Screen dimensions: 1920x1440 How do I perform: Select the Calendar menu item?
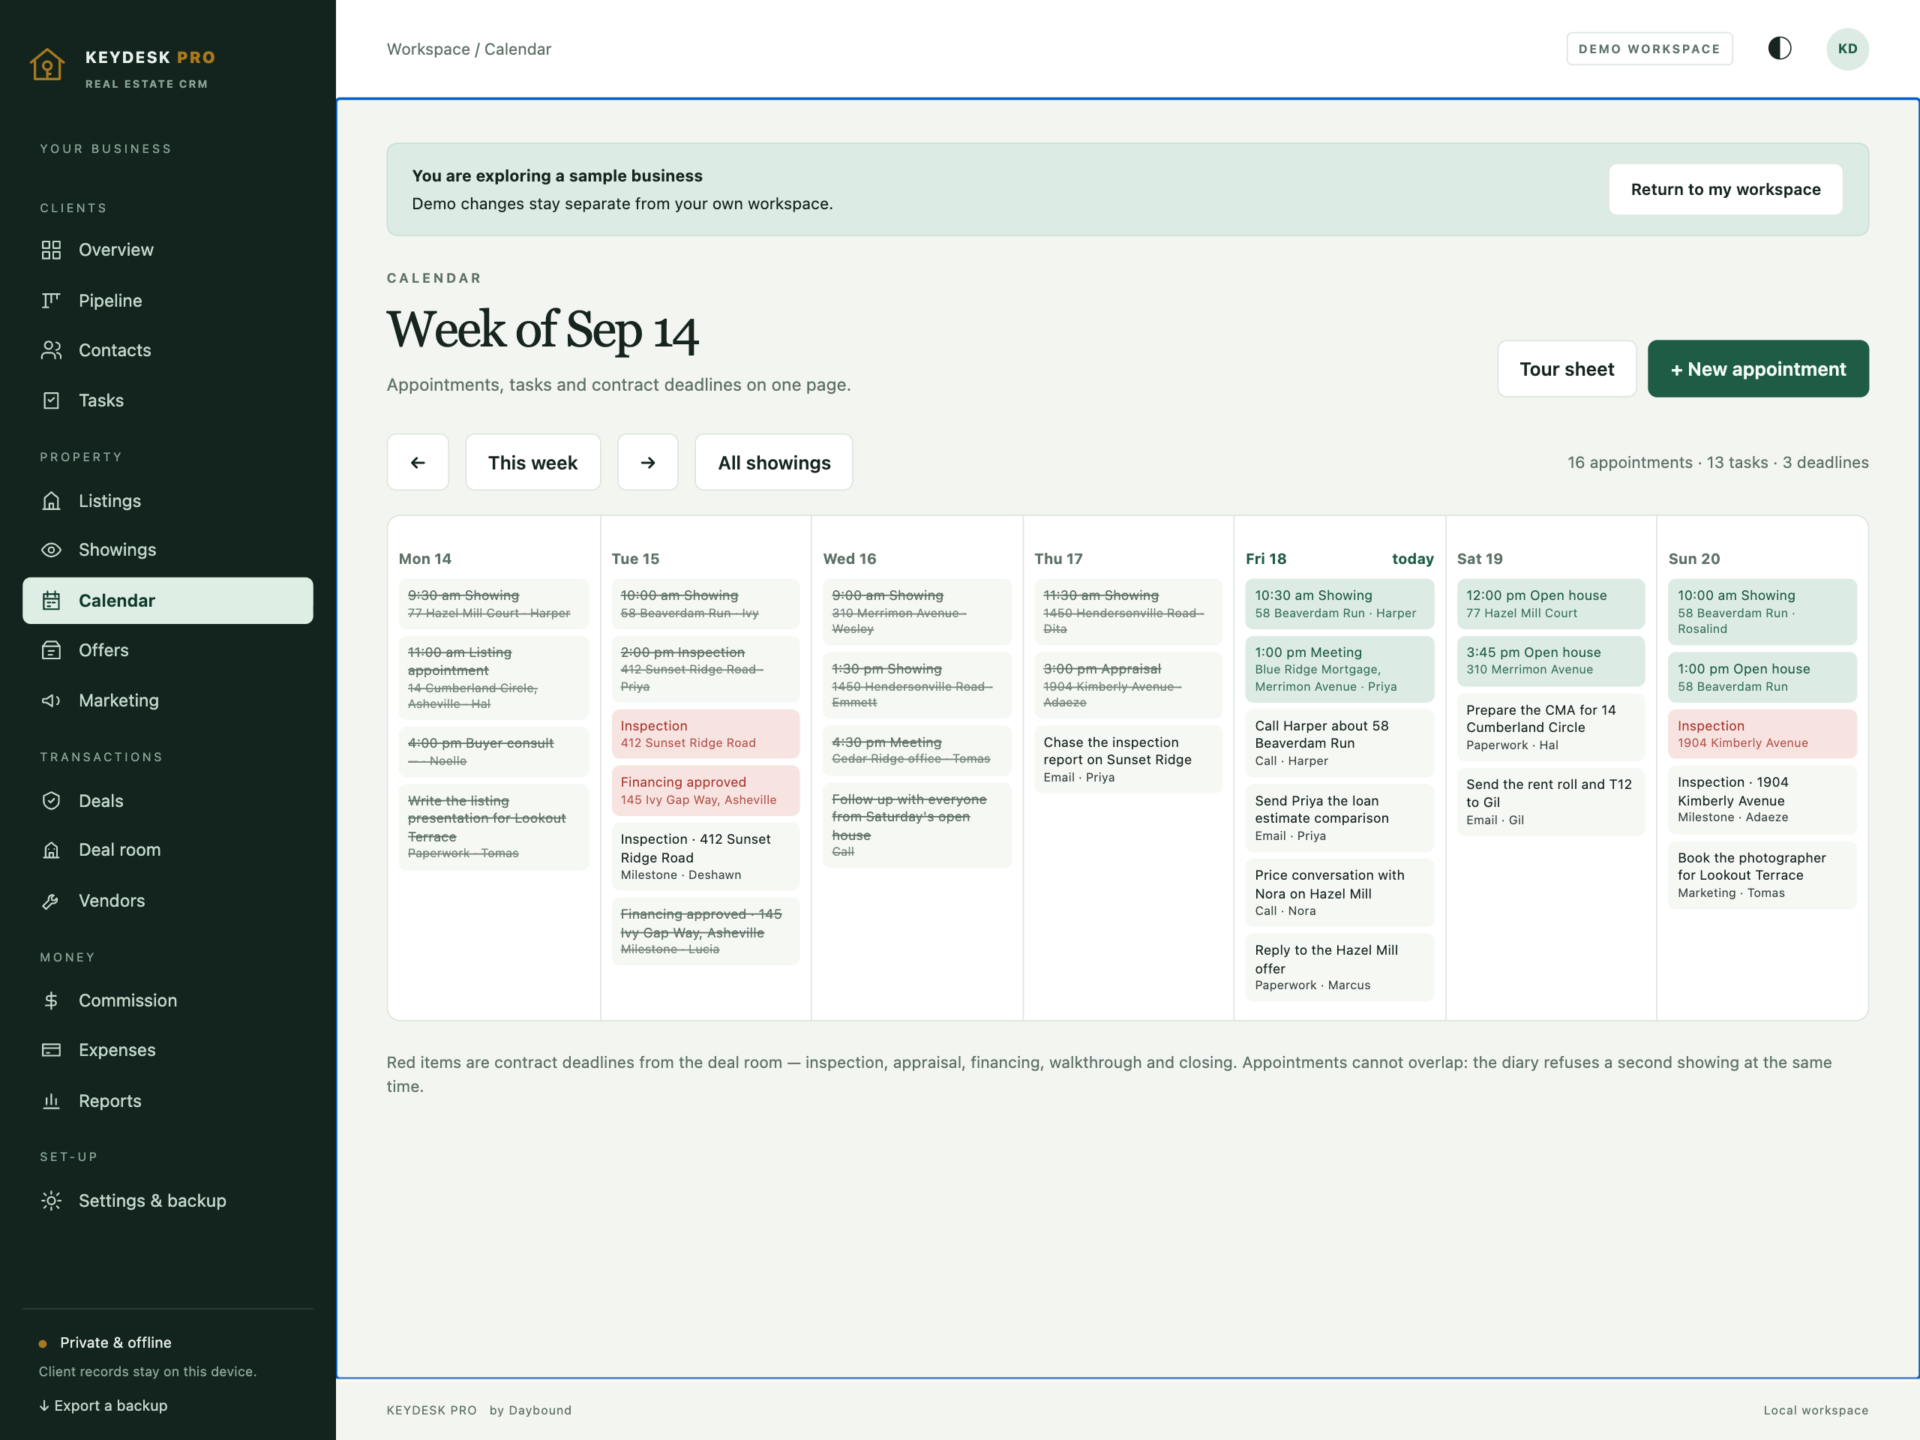coord(168,600)
